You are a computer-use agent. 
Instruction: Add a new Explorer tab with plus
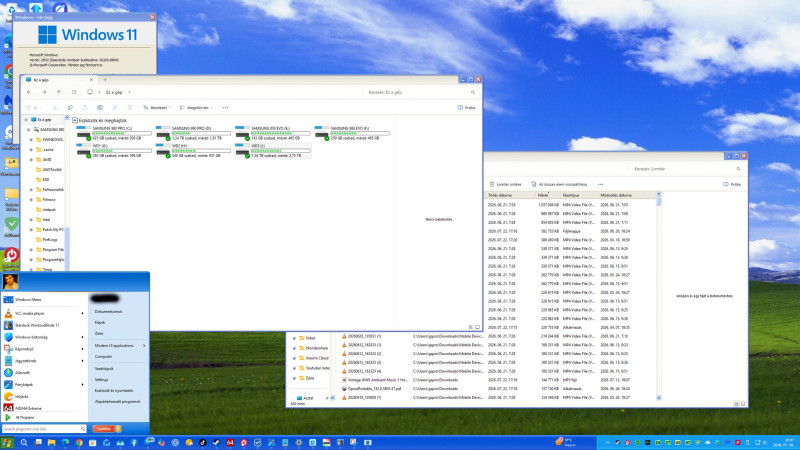tap(105, 80)
